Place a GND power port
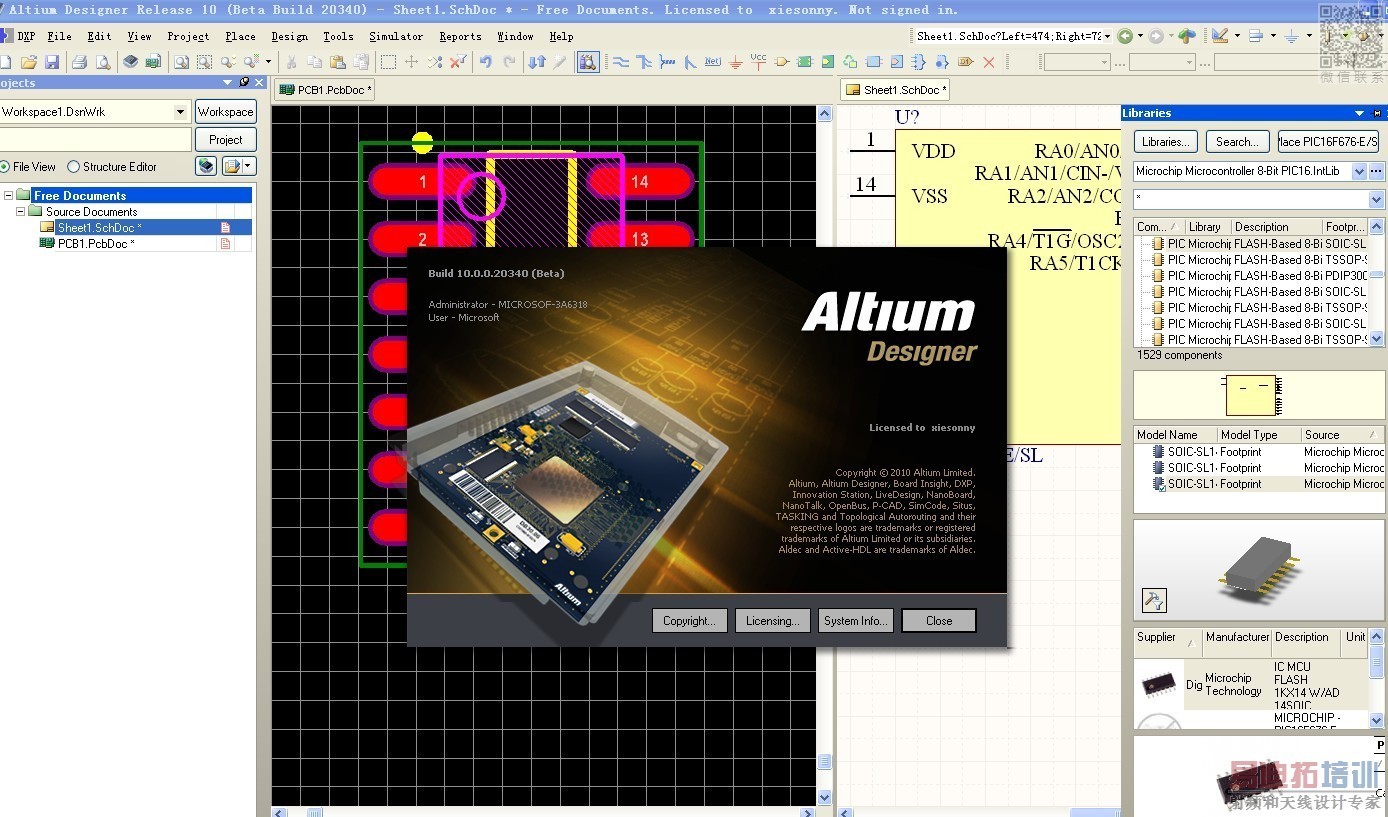The image size is (1388, 817). [736, 62]
